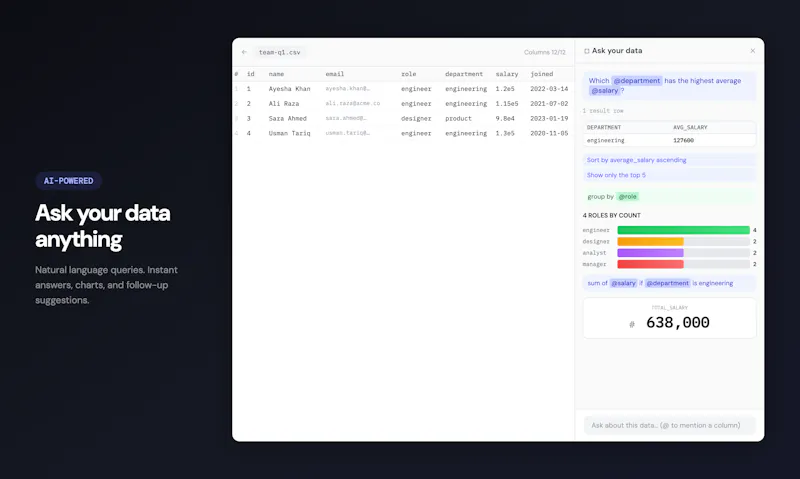
Task: Click the red manager bar in chart
Action: coord(651,264)
